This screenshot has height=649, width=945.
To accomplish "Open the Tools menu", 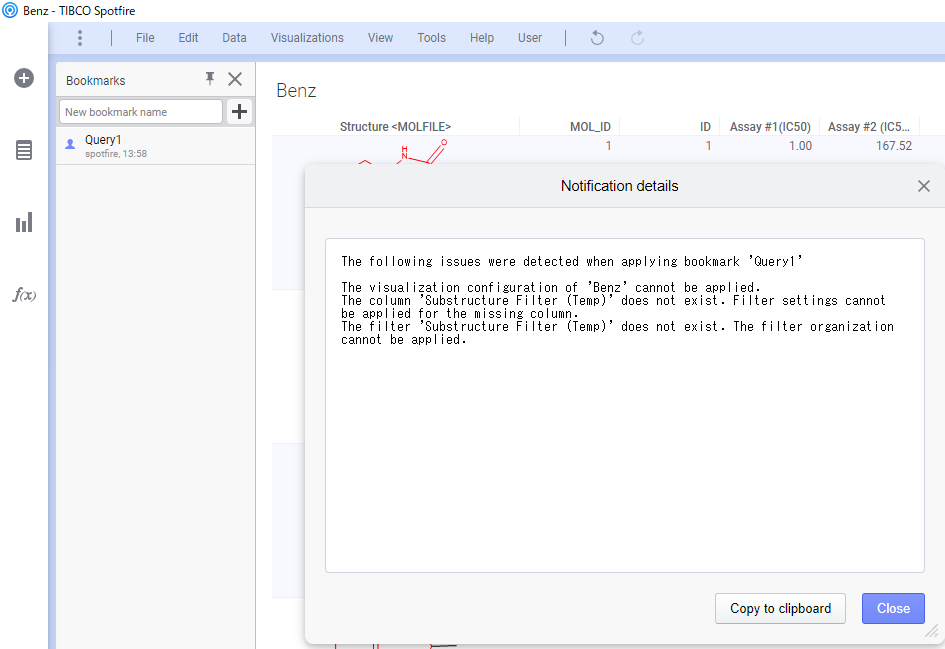I will click(x=432, y=38).
